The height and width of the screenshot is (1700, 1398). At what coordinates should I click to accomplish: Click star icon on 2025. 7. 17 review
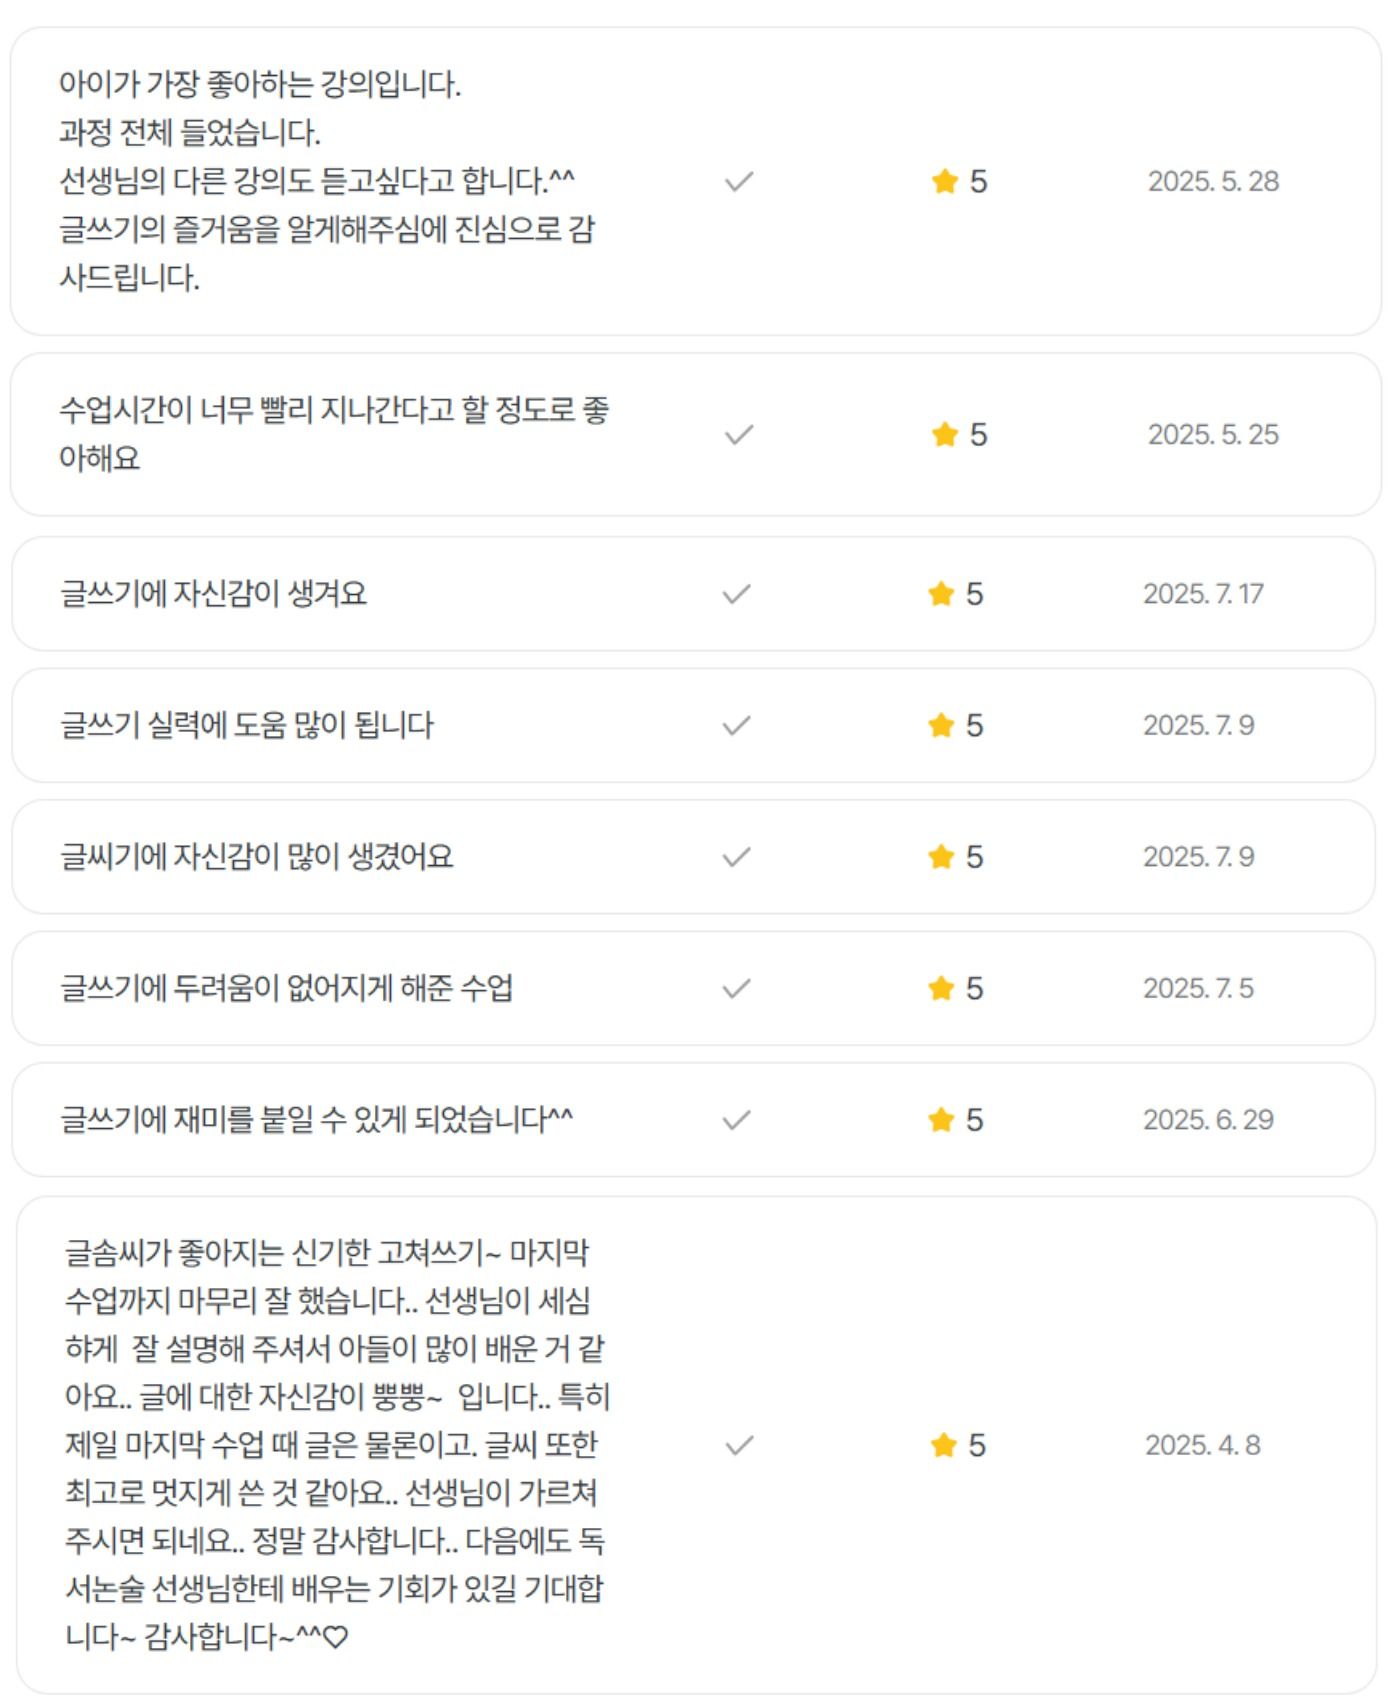tap(941, 594)
